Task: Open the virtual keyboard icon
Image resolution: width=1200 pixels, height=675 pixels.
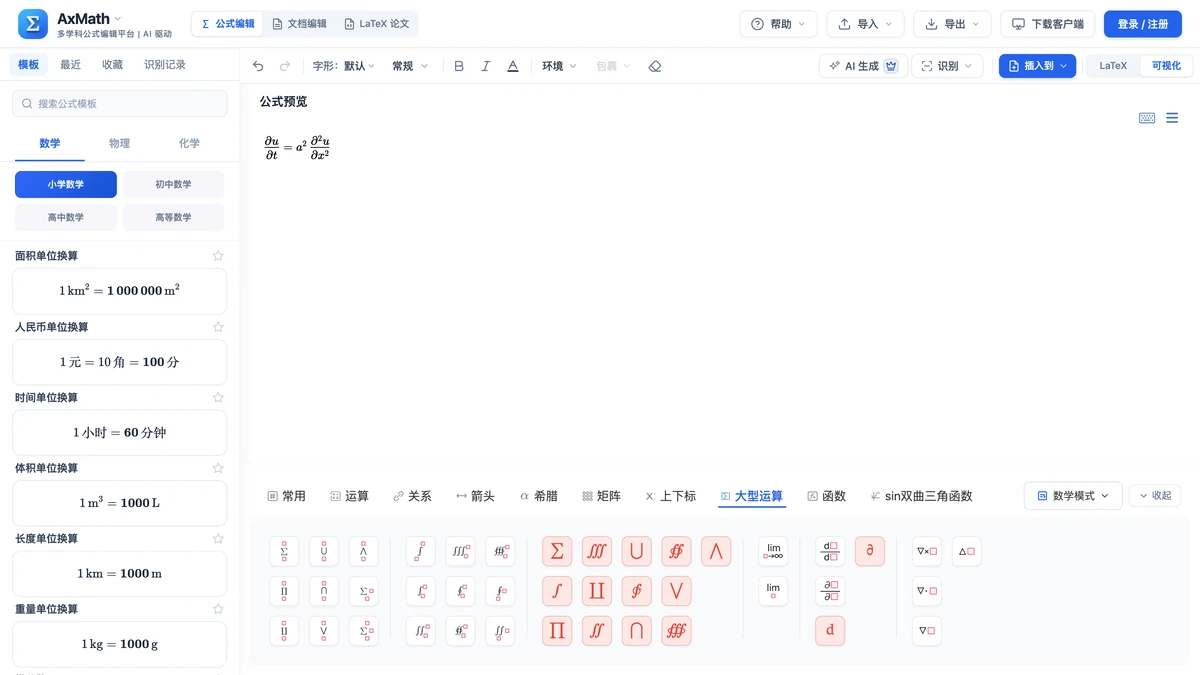Action: (x=1147, y=118)
